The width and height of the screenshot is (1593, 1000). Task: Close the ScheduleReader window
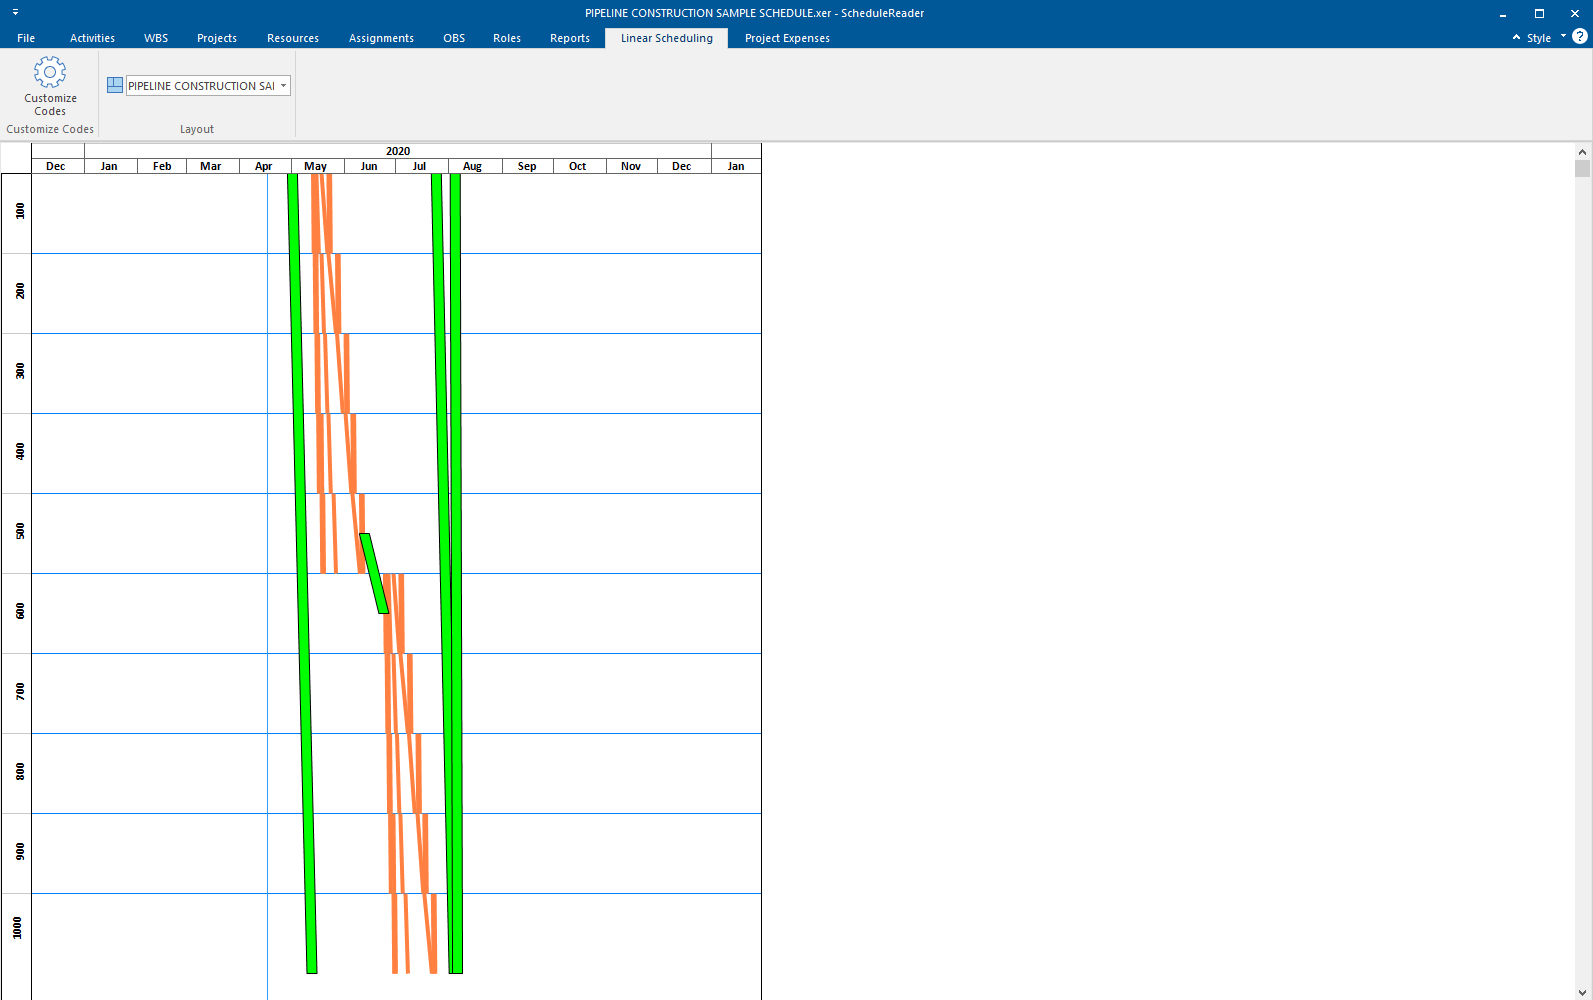pyautogui.click(x=1575, y=13)
